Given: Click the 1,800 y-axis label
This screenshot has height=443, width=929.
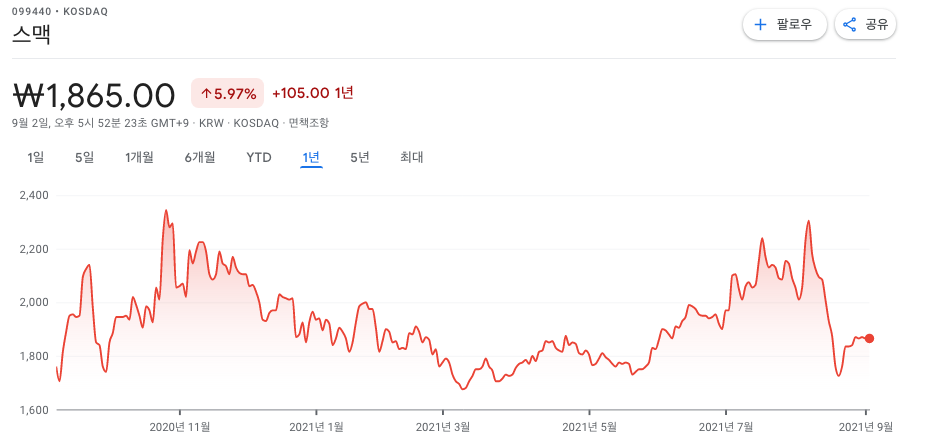Looking at the screenshot, I should (x=36, y=356).
